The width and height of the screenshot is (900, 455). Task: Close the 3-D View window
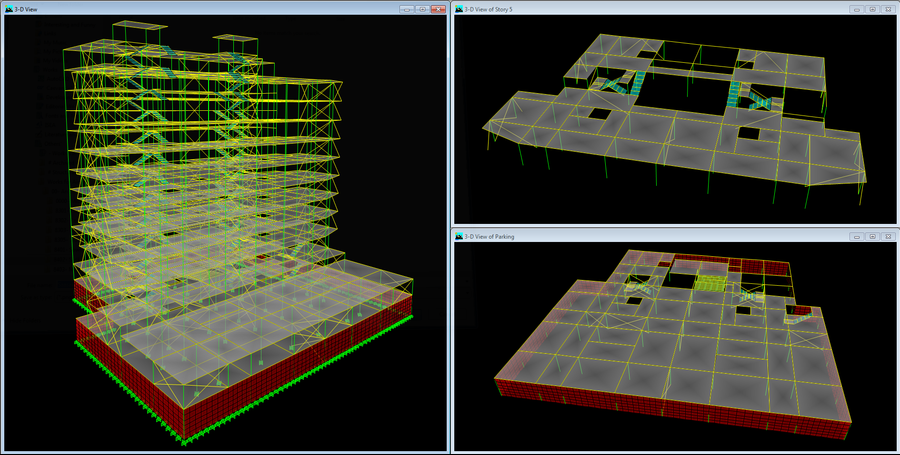pos(438,9)
